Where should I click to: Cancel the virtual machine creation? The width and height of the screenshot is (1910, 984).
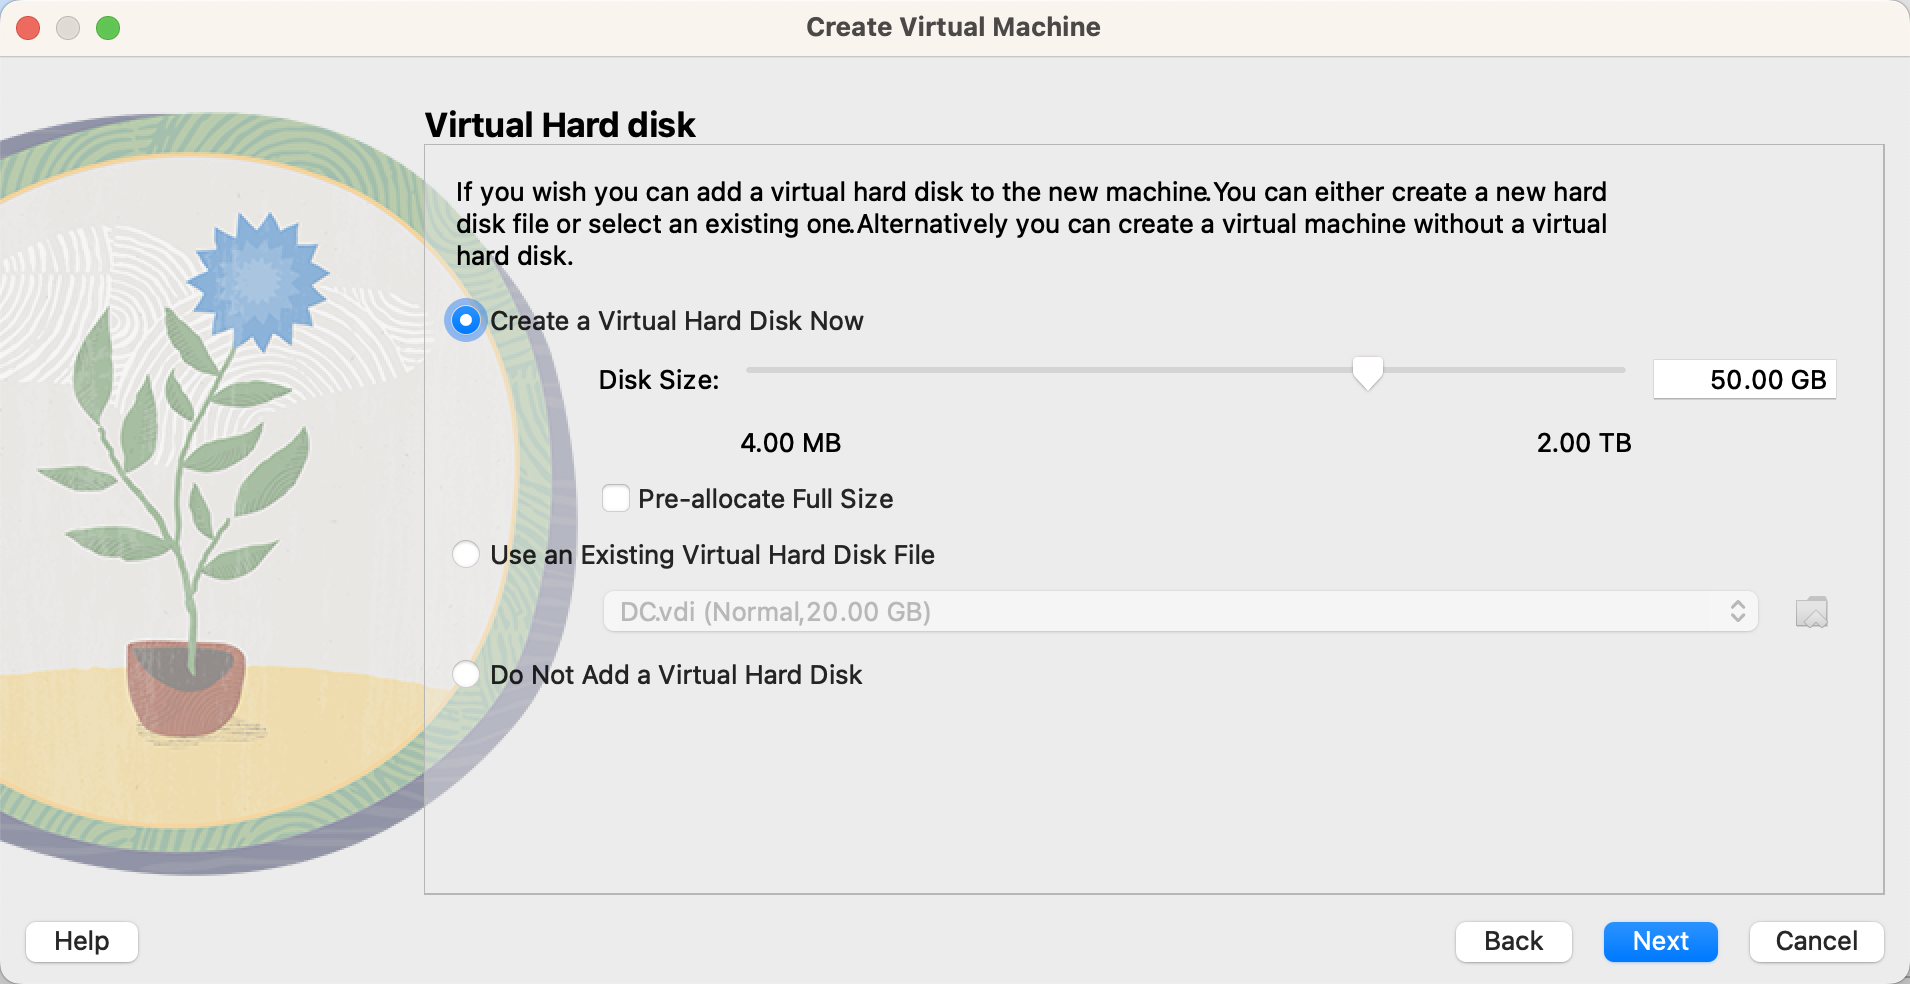click(1816, 941)
